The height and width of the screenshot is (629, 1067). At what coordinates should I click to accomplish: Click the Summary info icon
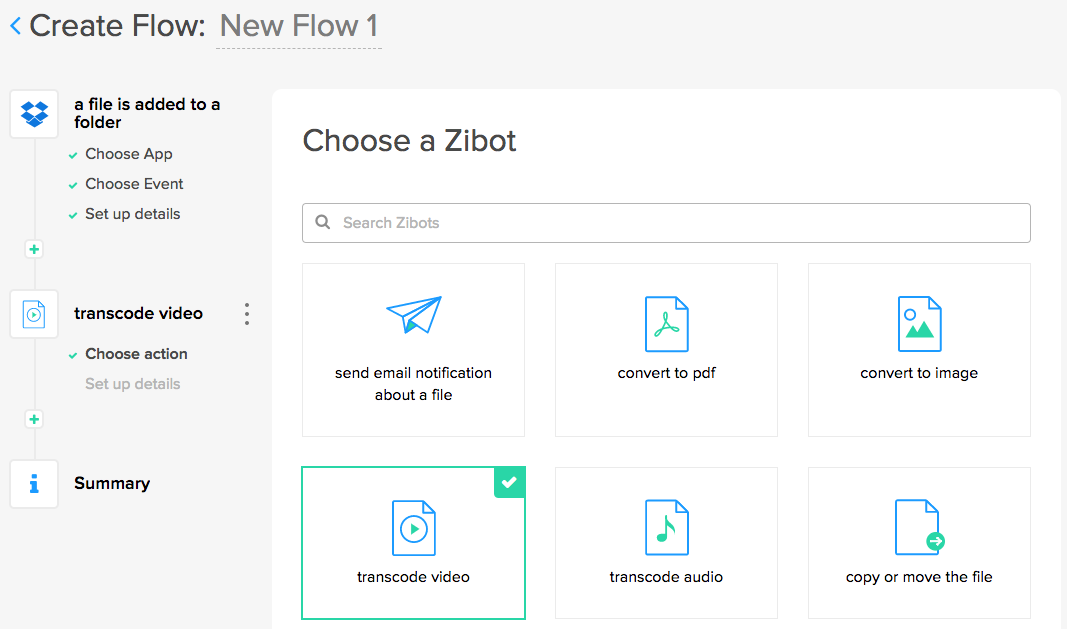click(34, 484)
